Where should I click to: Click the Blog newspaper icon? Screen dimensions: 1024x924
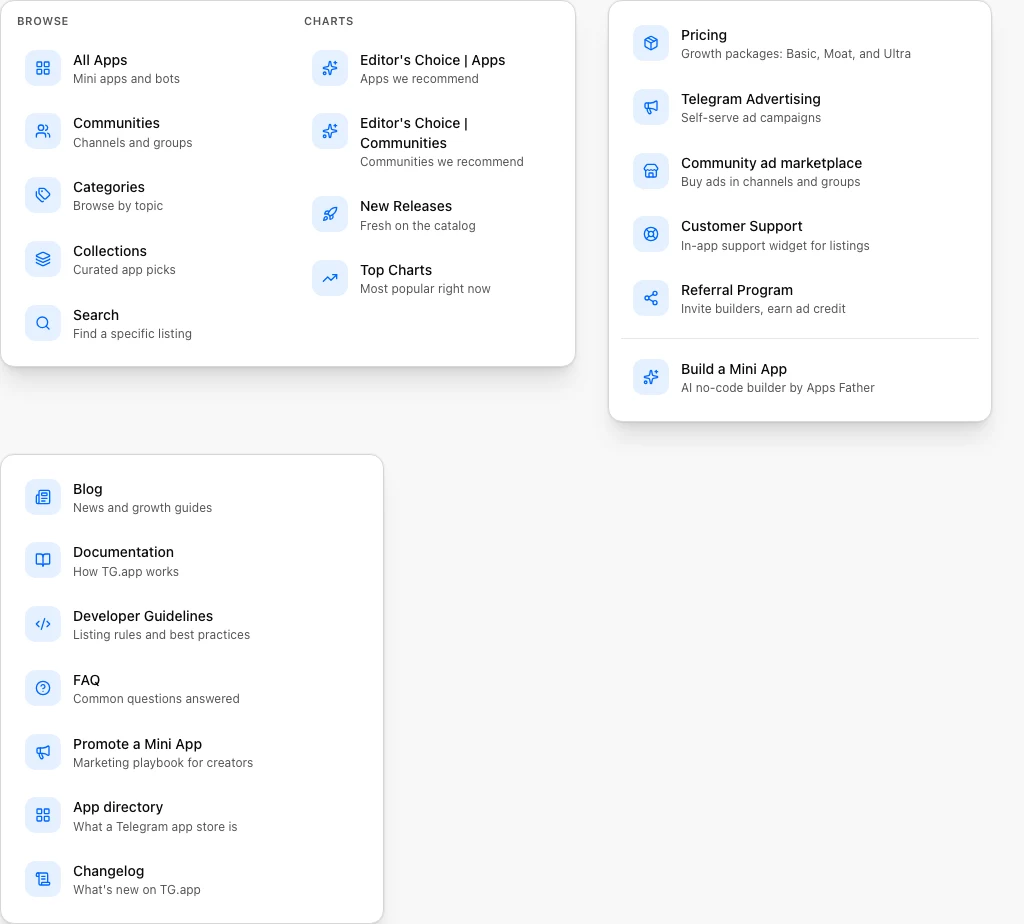tap(43, 498)
